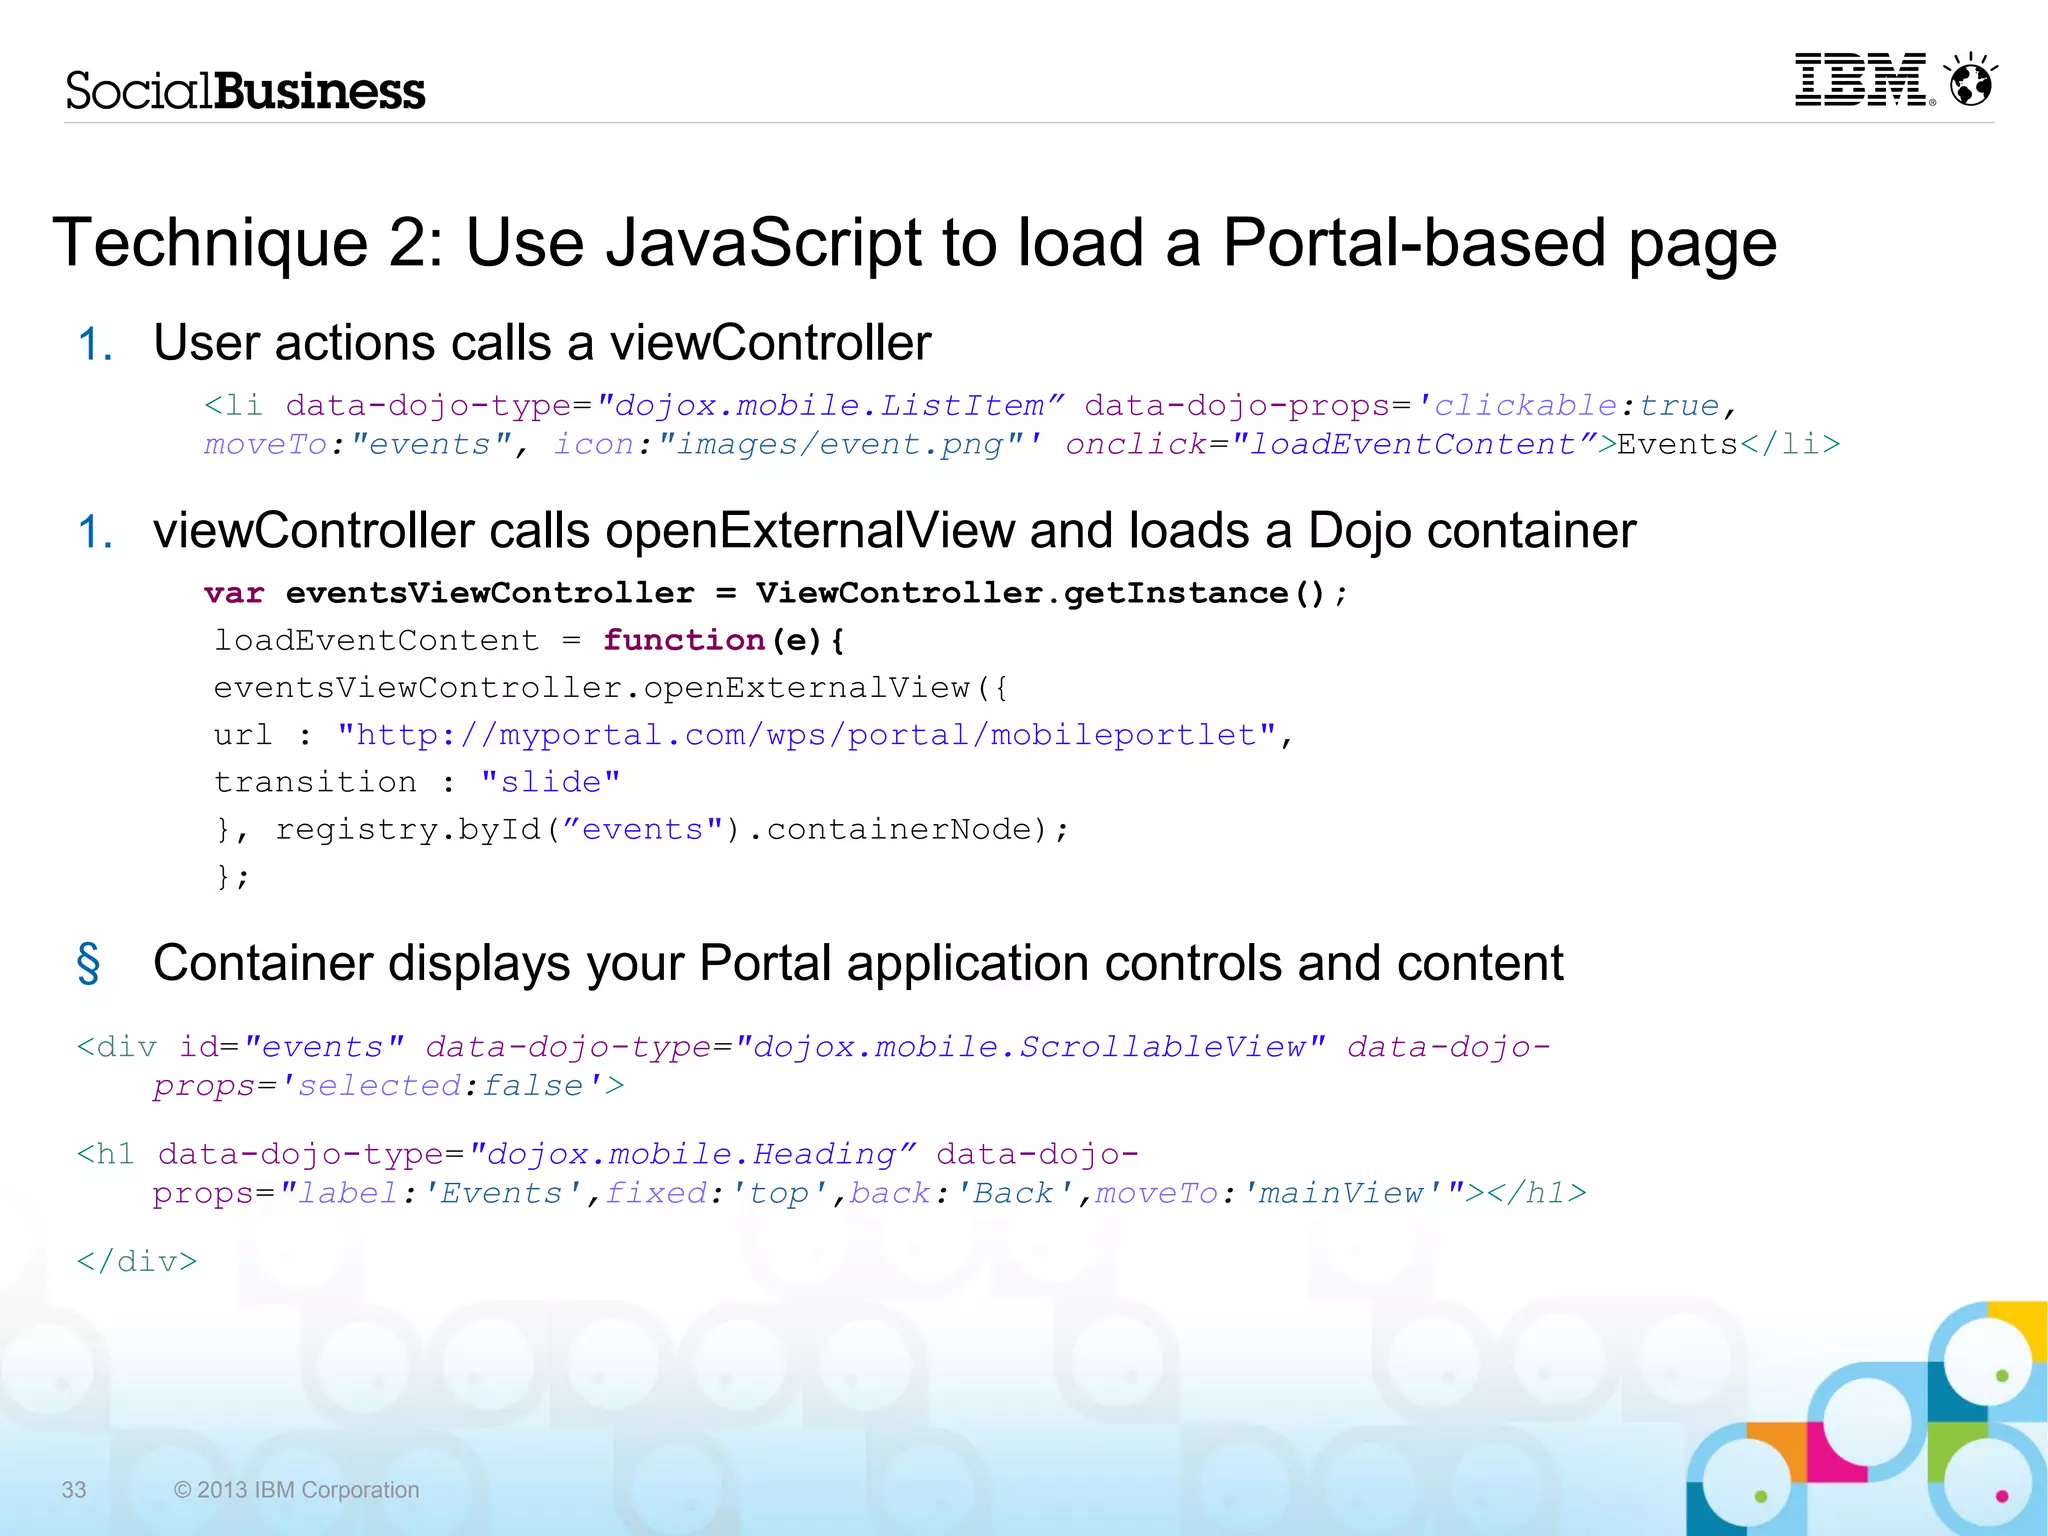Click the 'registry.byId("events").containerNode' line
Viewport: 2048px width, 1536px height.
coord(642,829)
